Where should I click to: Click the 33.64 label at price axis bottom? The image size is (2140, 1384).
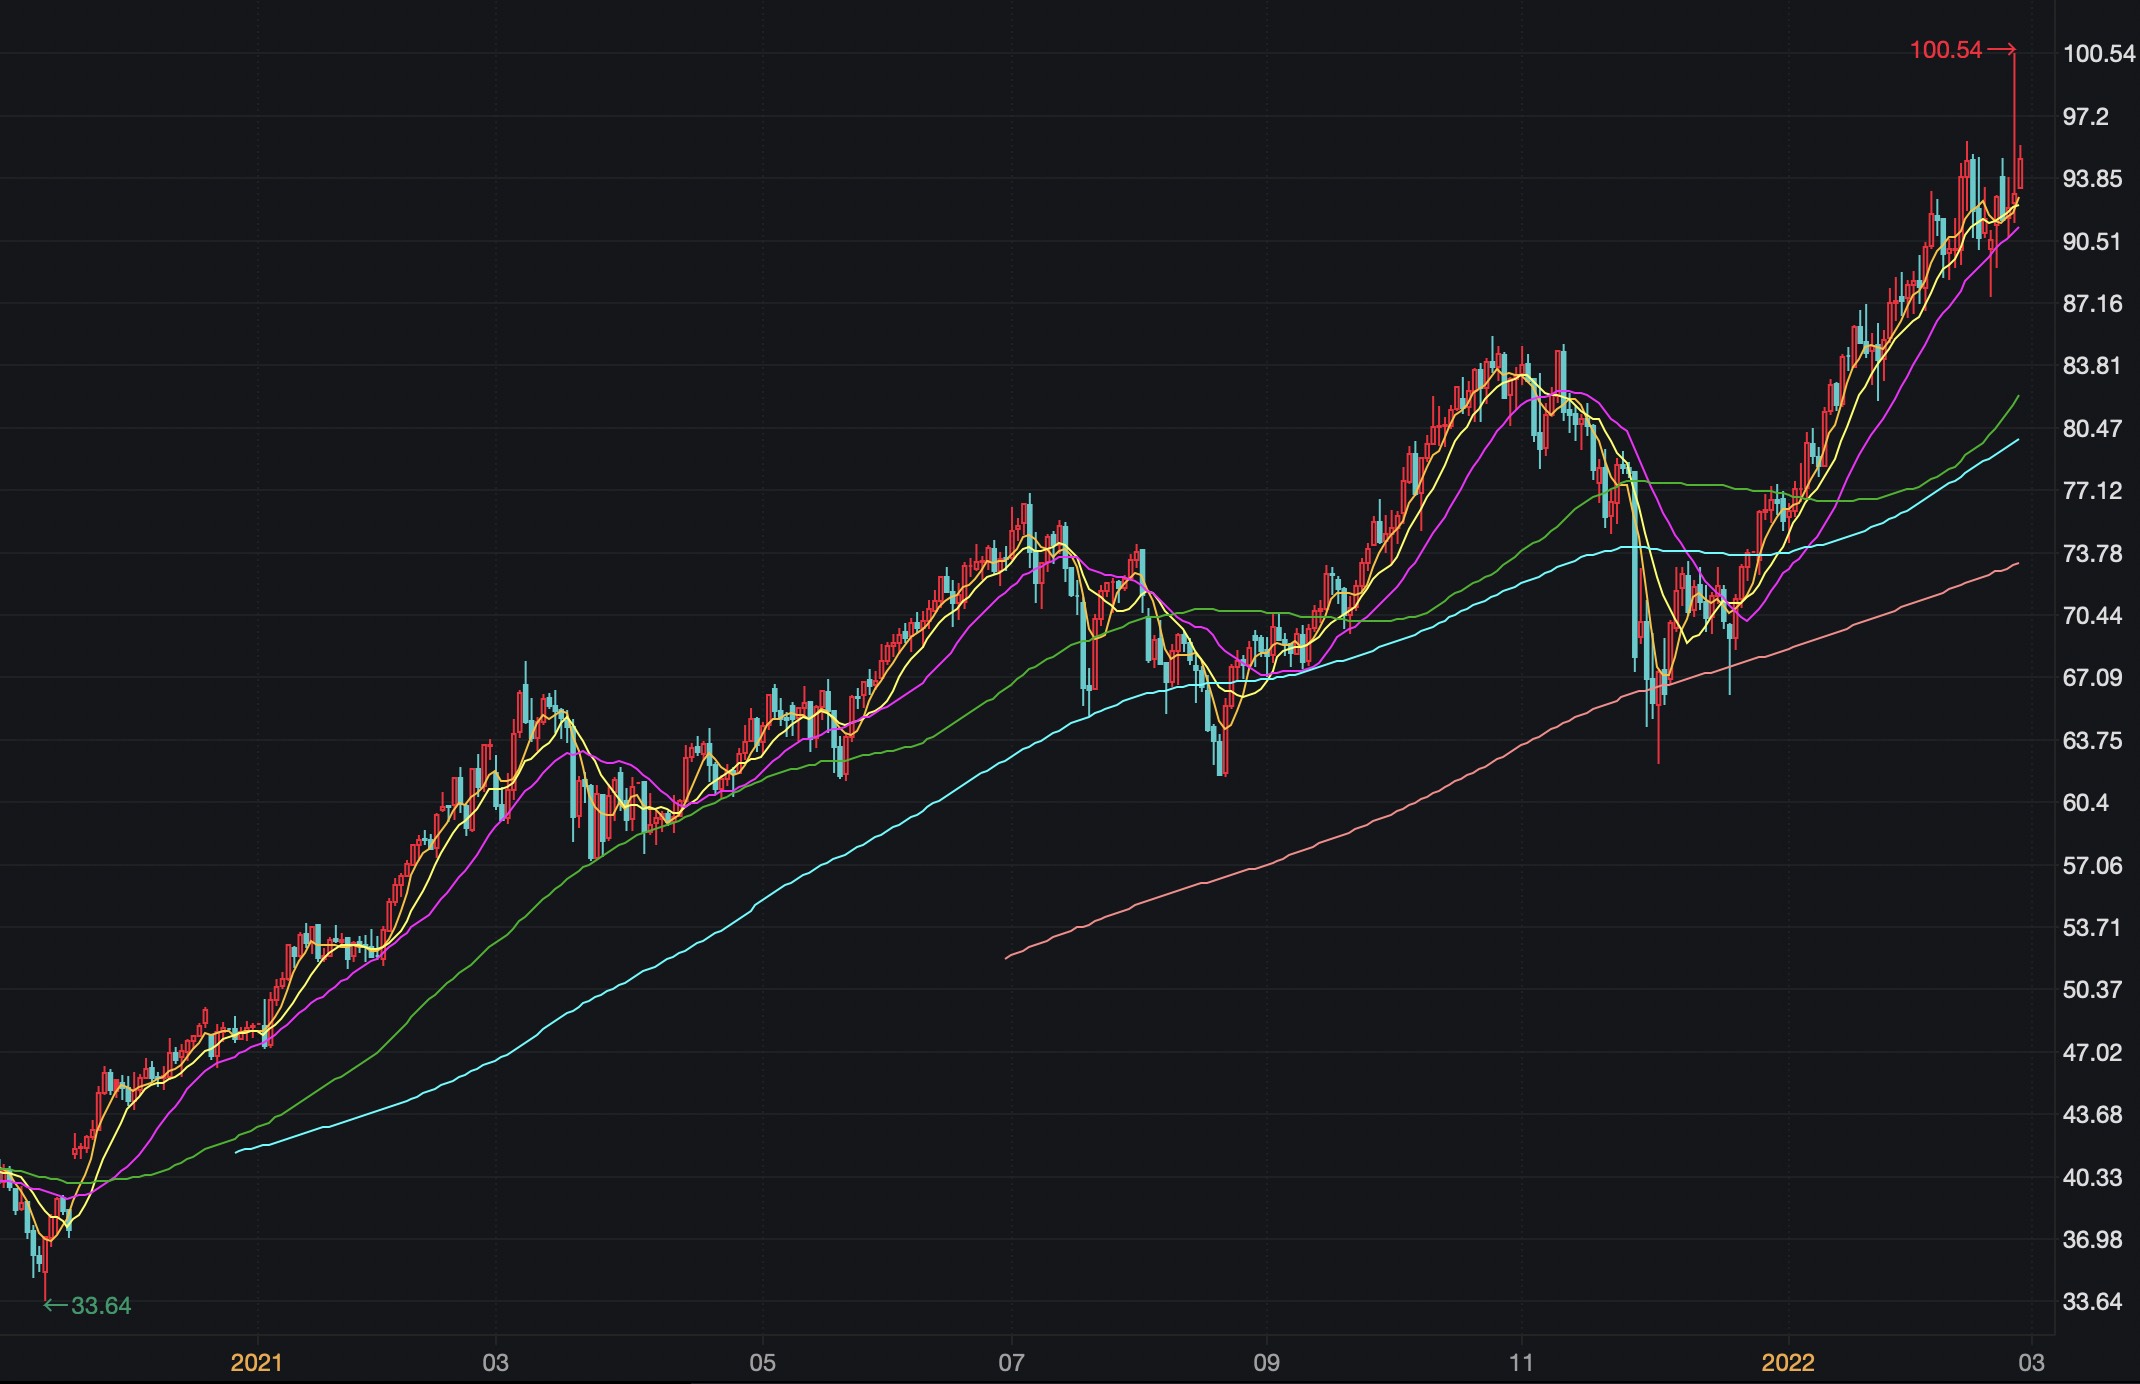click(2091, 1302)
